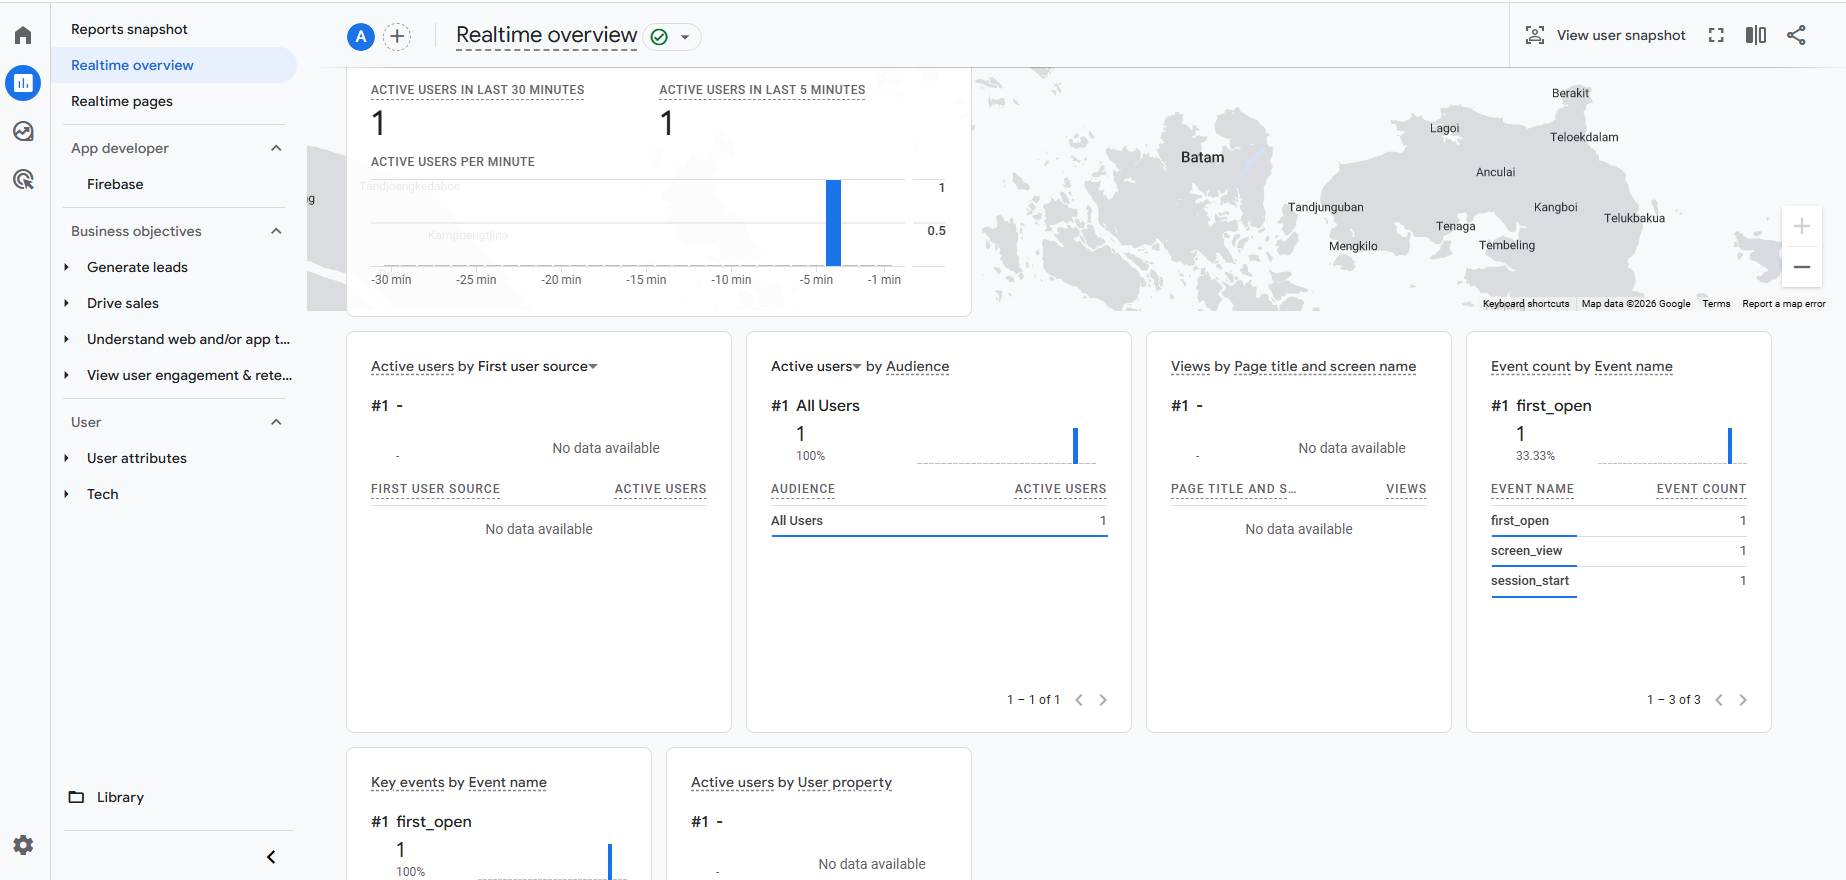Expand the Drive sales item
The image size is (1846, 880).
[x=67, y=303]
